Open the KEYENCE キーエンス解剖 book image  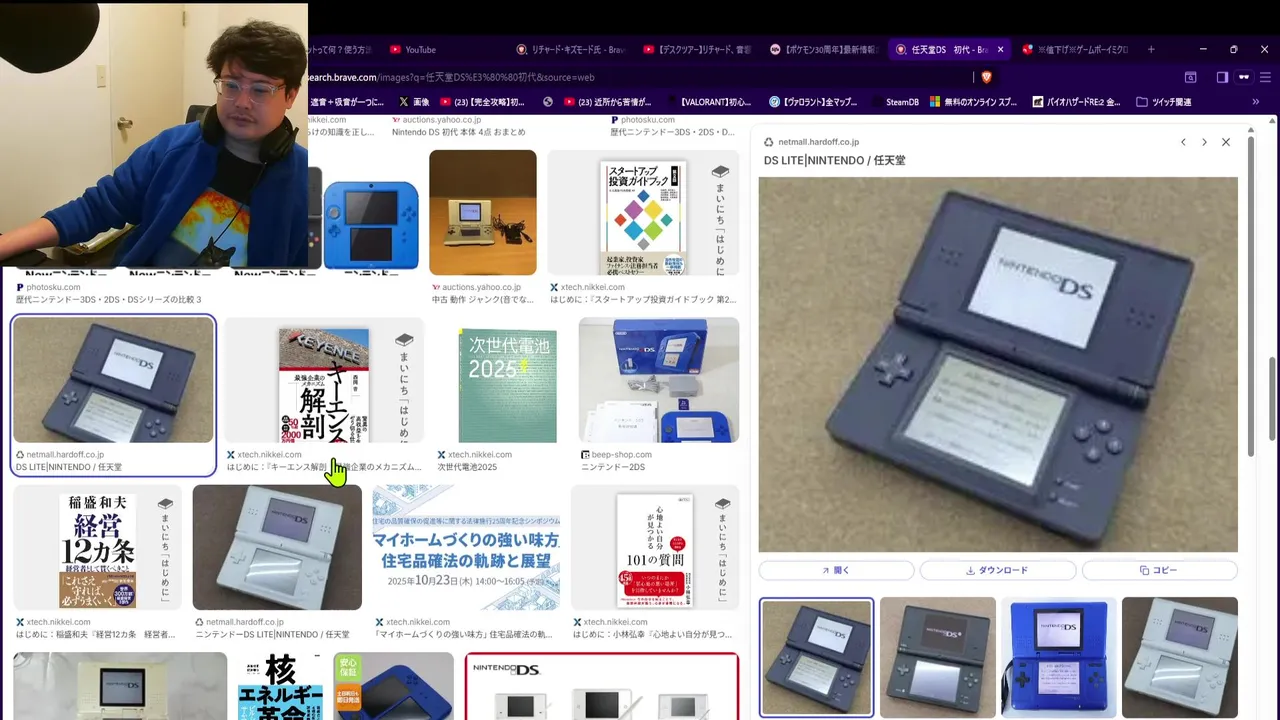[323, 380]
